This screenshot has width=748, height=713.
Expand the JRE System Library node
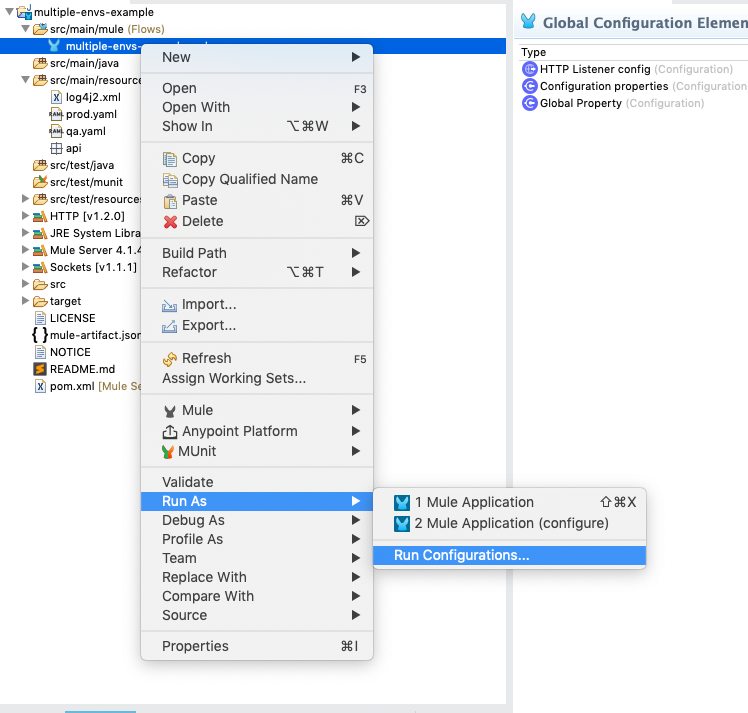tap(26, 233)
